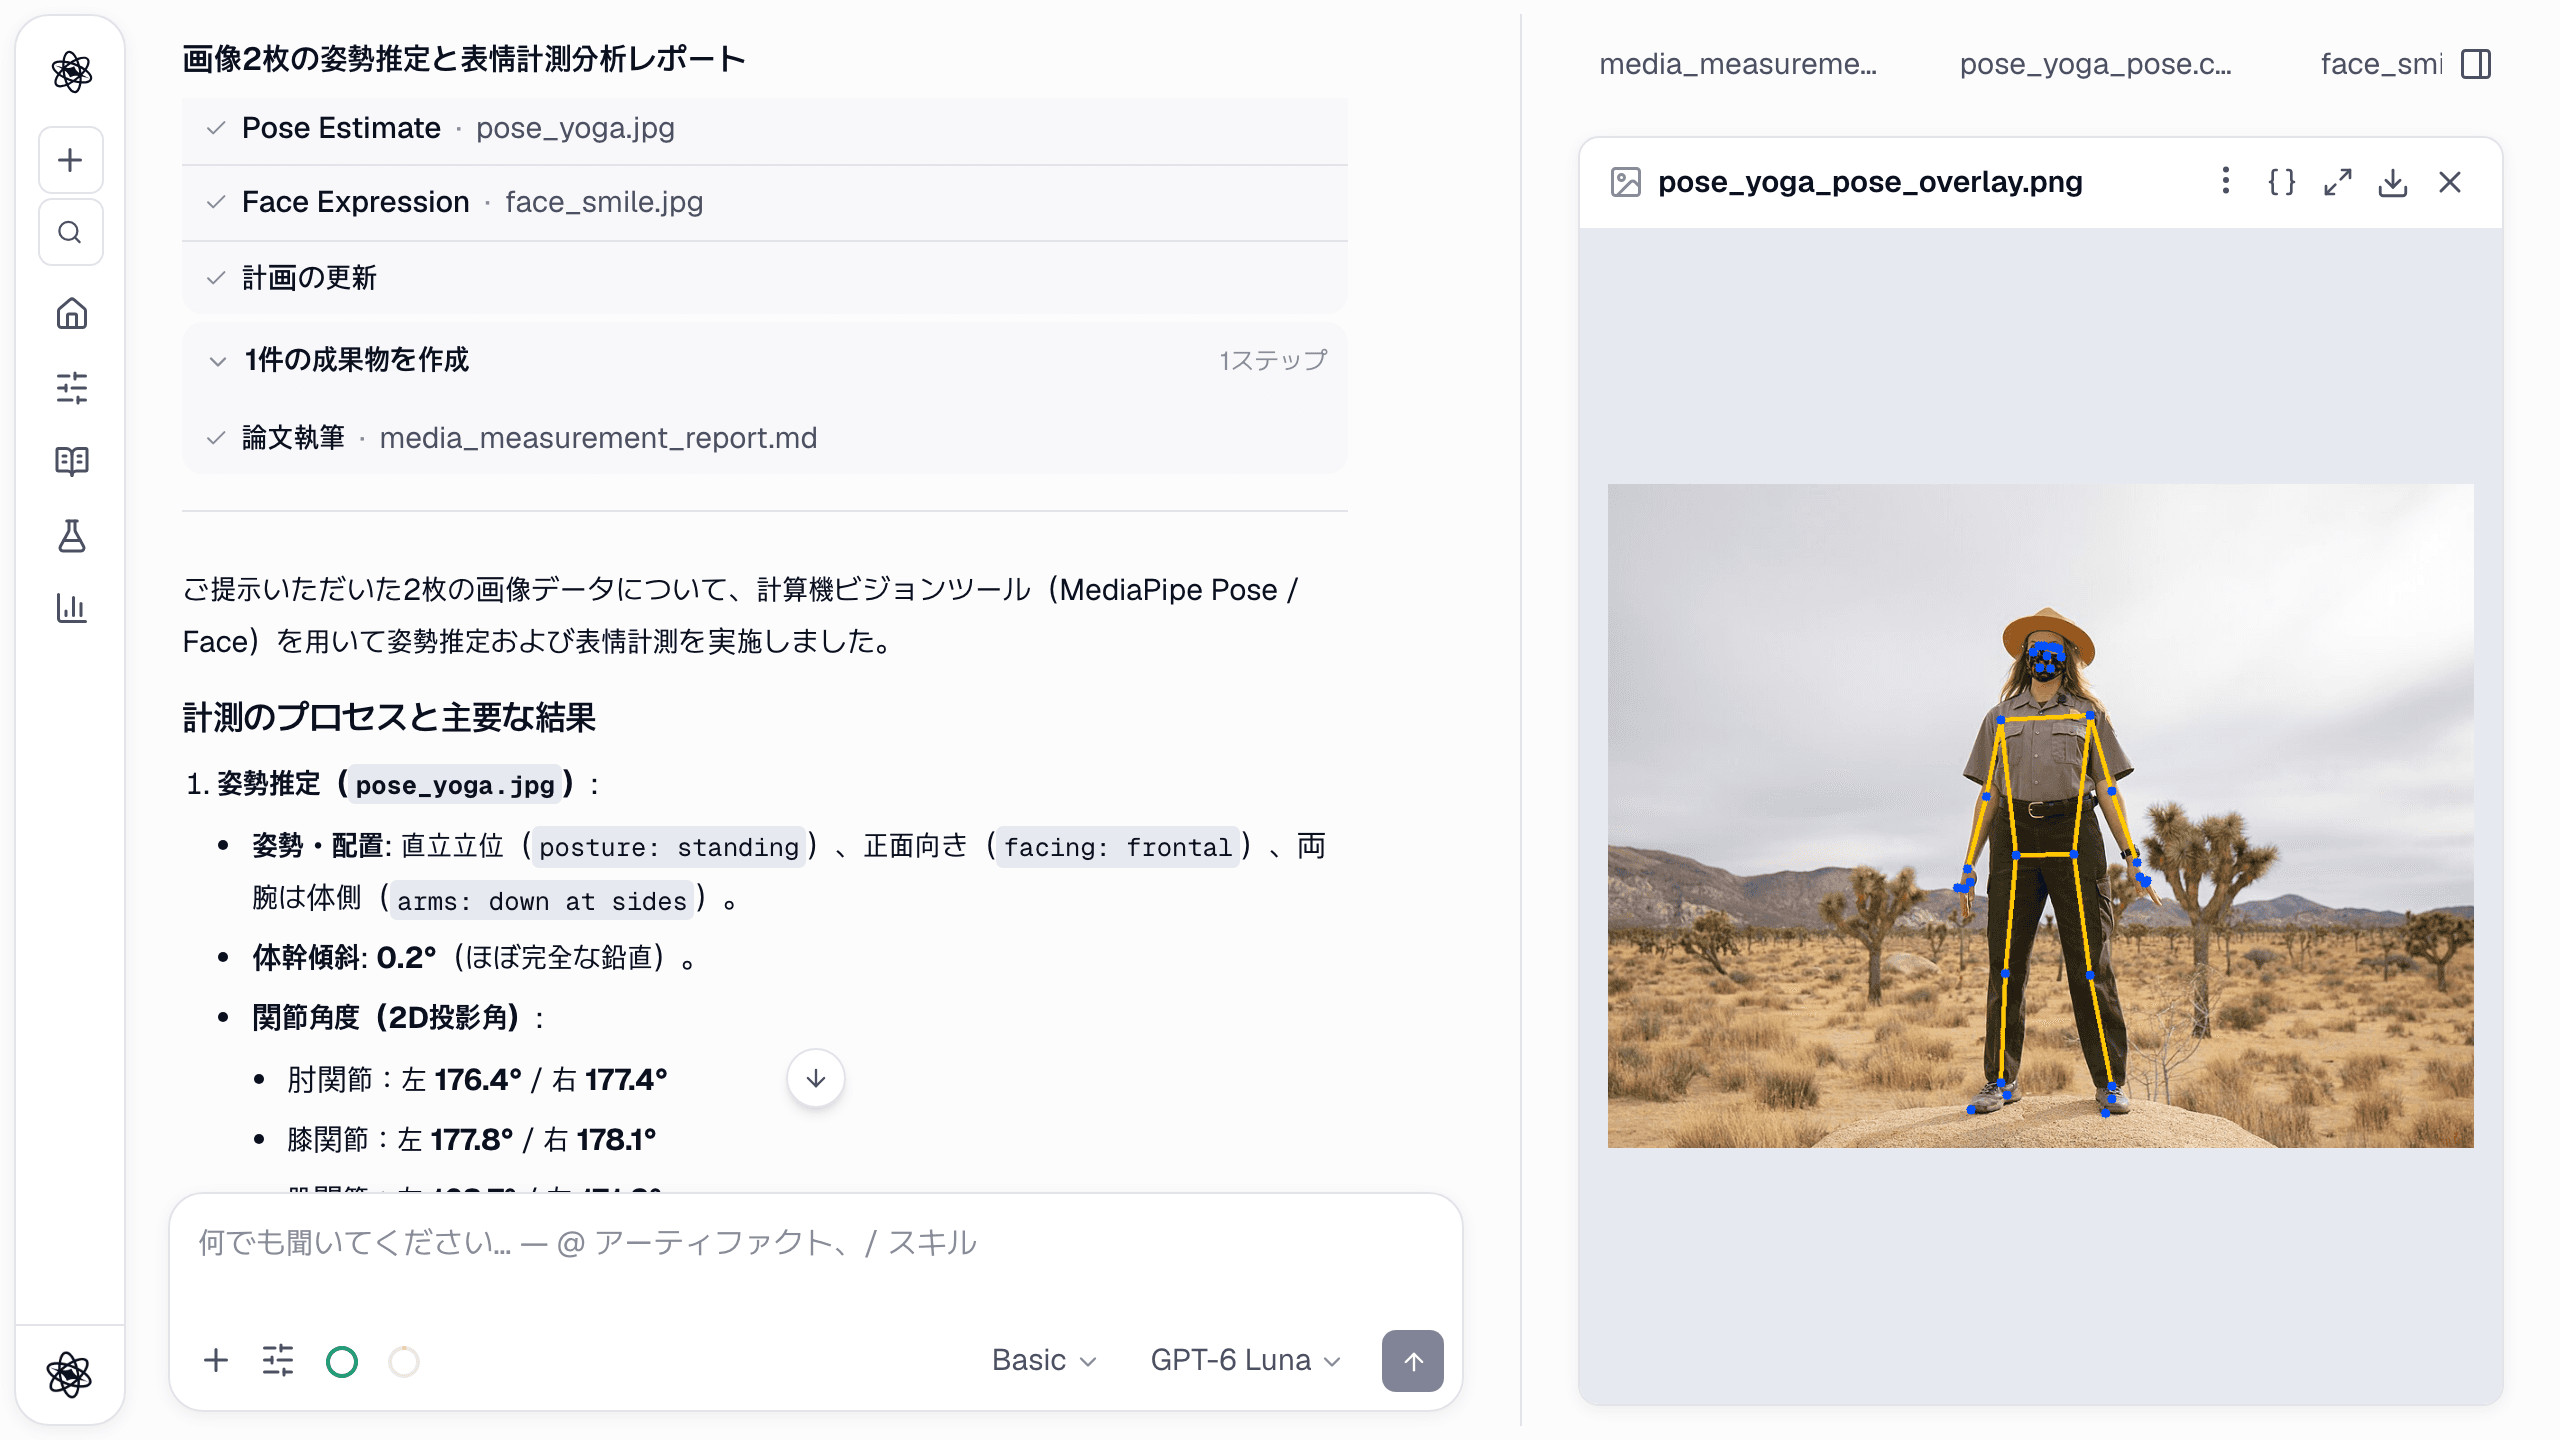This screenshot has width=2560, height=1440.
Task: Send the message with the arrow button
Action: point(1412,1360)
